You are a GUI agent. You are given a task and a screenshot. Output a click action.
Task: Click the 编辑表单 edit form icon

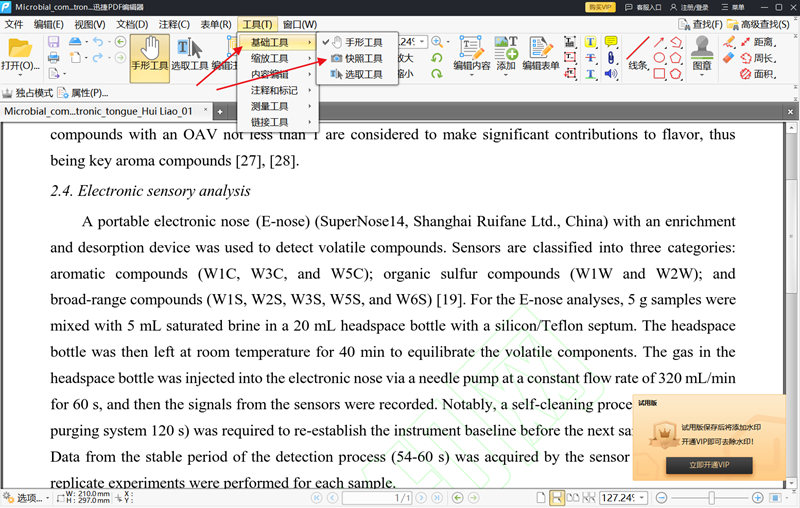click(541, 53)
